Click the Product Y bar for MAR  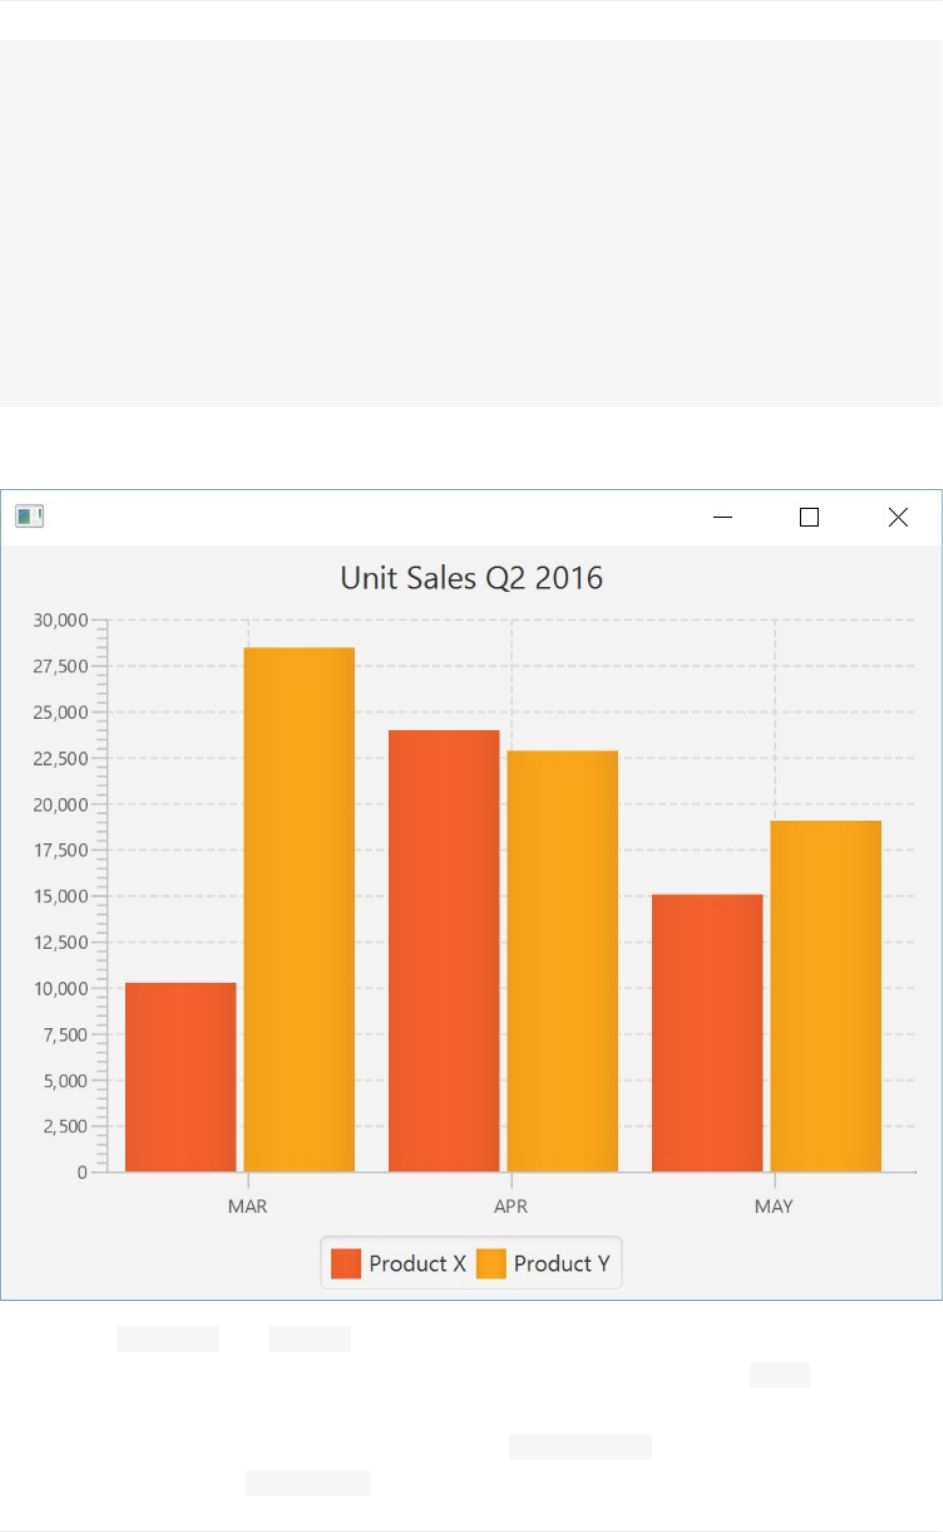299,909
